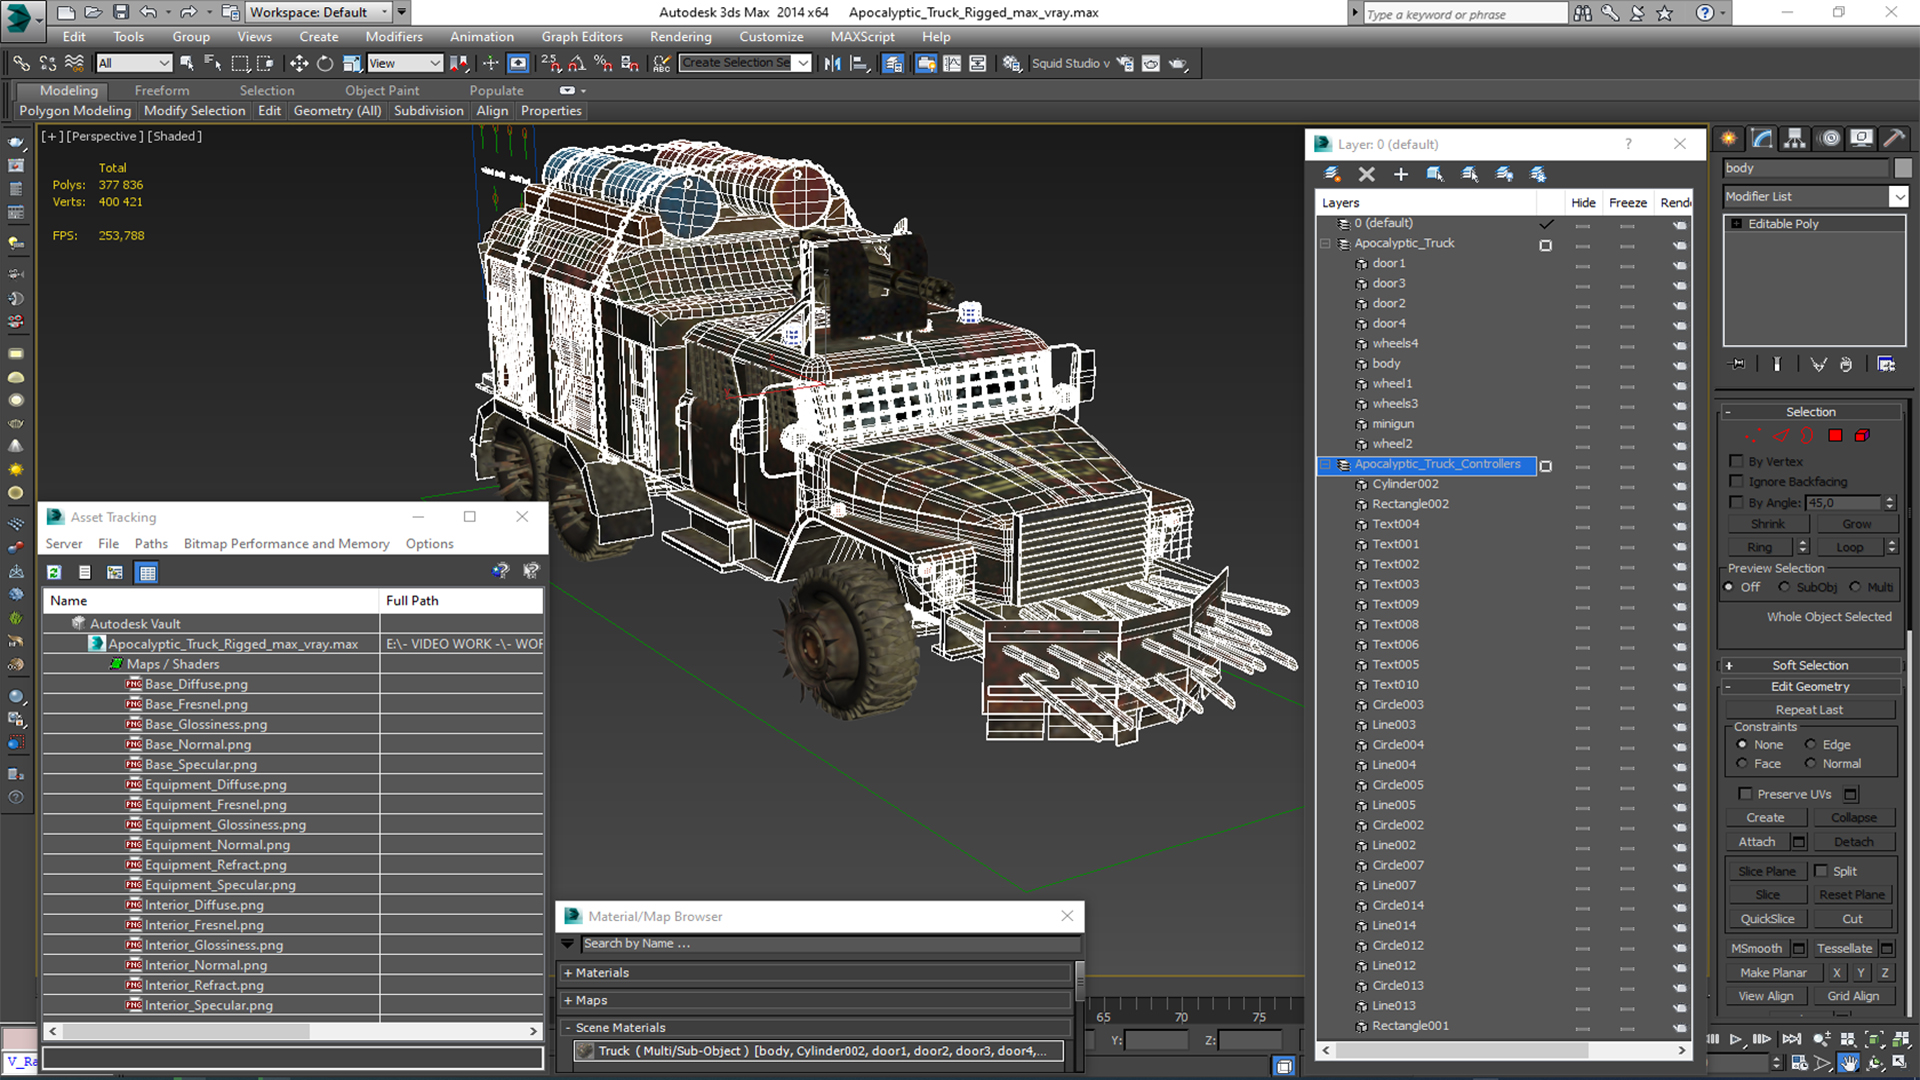Viewport: 1920px width, 1080px height.
Task: Click the object color swatch beside body
Action: pyautogui.click(x=1902, y=168)
